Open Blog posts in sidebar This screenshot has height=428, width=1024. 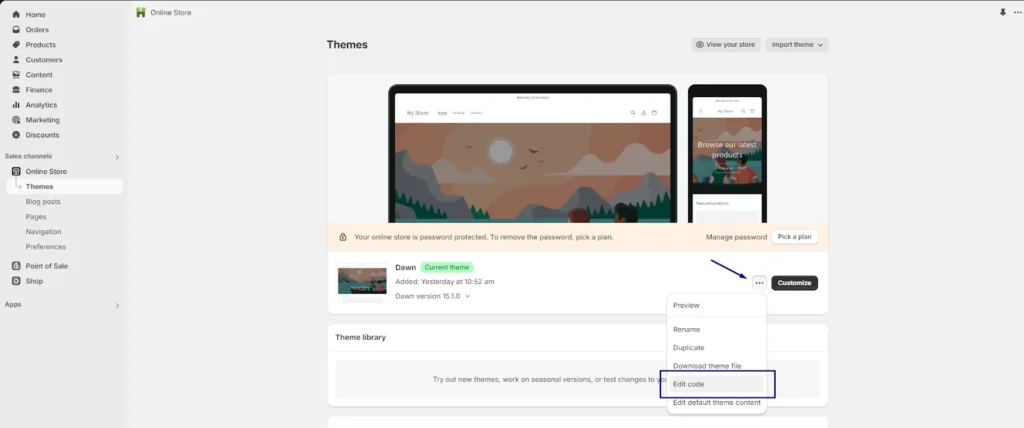click(43, 201)
